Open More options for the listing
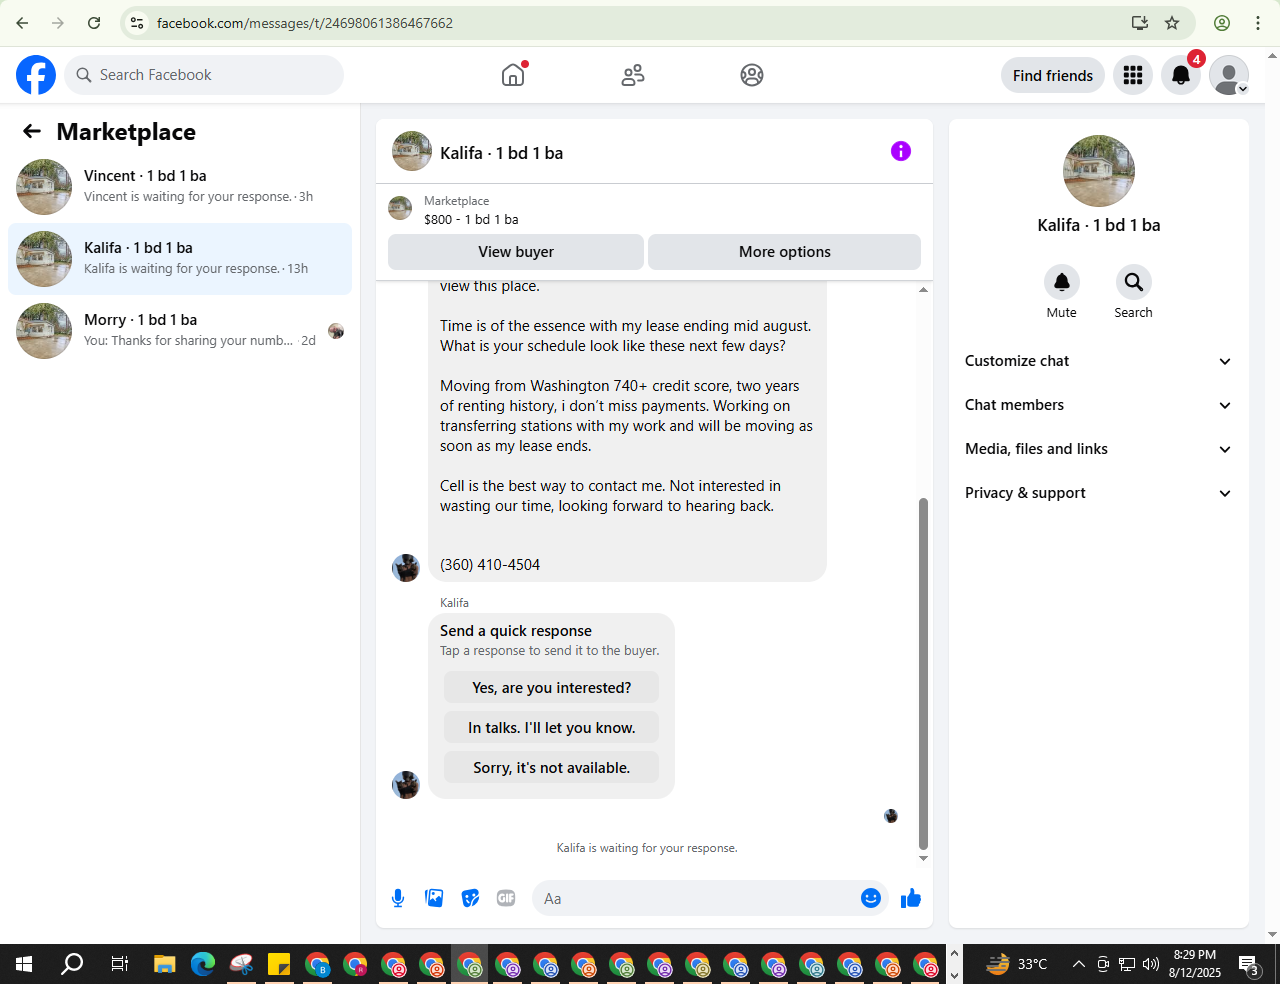Image resolution: width=1280 pixels, height=984 pixels. click(x=785, y=252)
